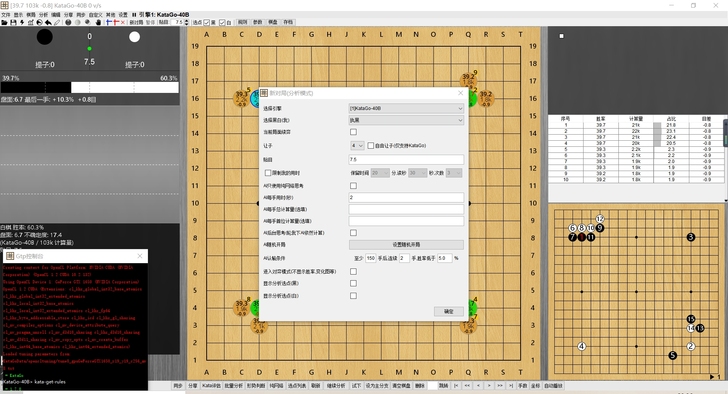Image resolution: width=728 pixels, height=394 pixels.
Task: Close the Gtp控制台 window
Action: pos(140,256)
